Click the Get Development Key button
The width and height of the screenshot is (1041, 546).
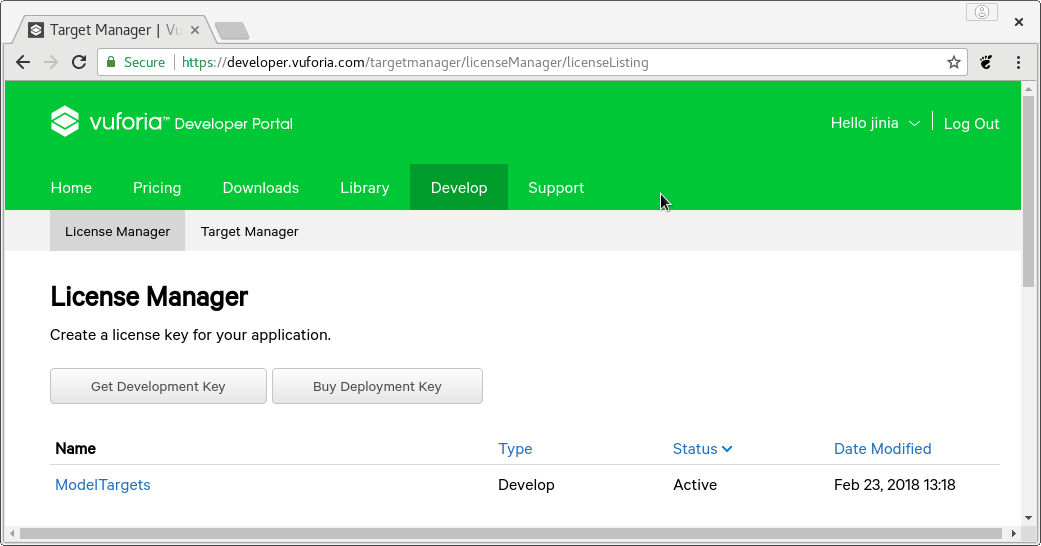158,386
